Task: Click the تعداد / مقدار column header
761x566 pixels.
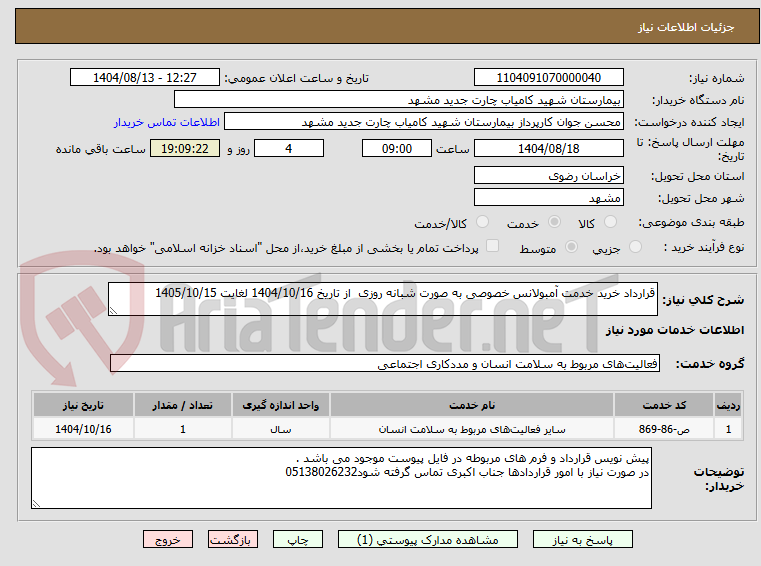Action: tap(182, 405)
